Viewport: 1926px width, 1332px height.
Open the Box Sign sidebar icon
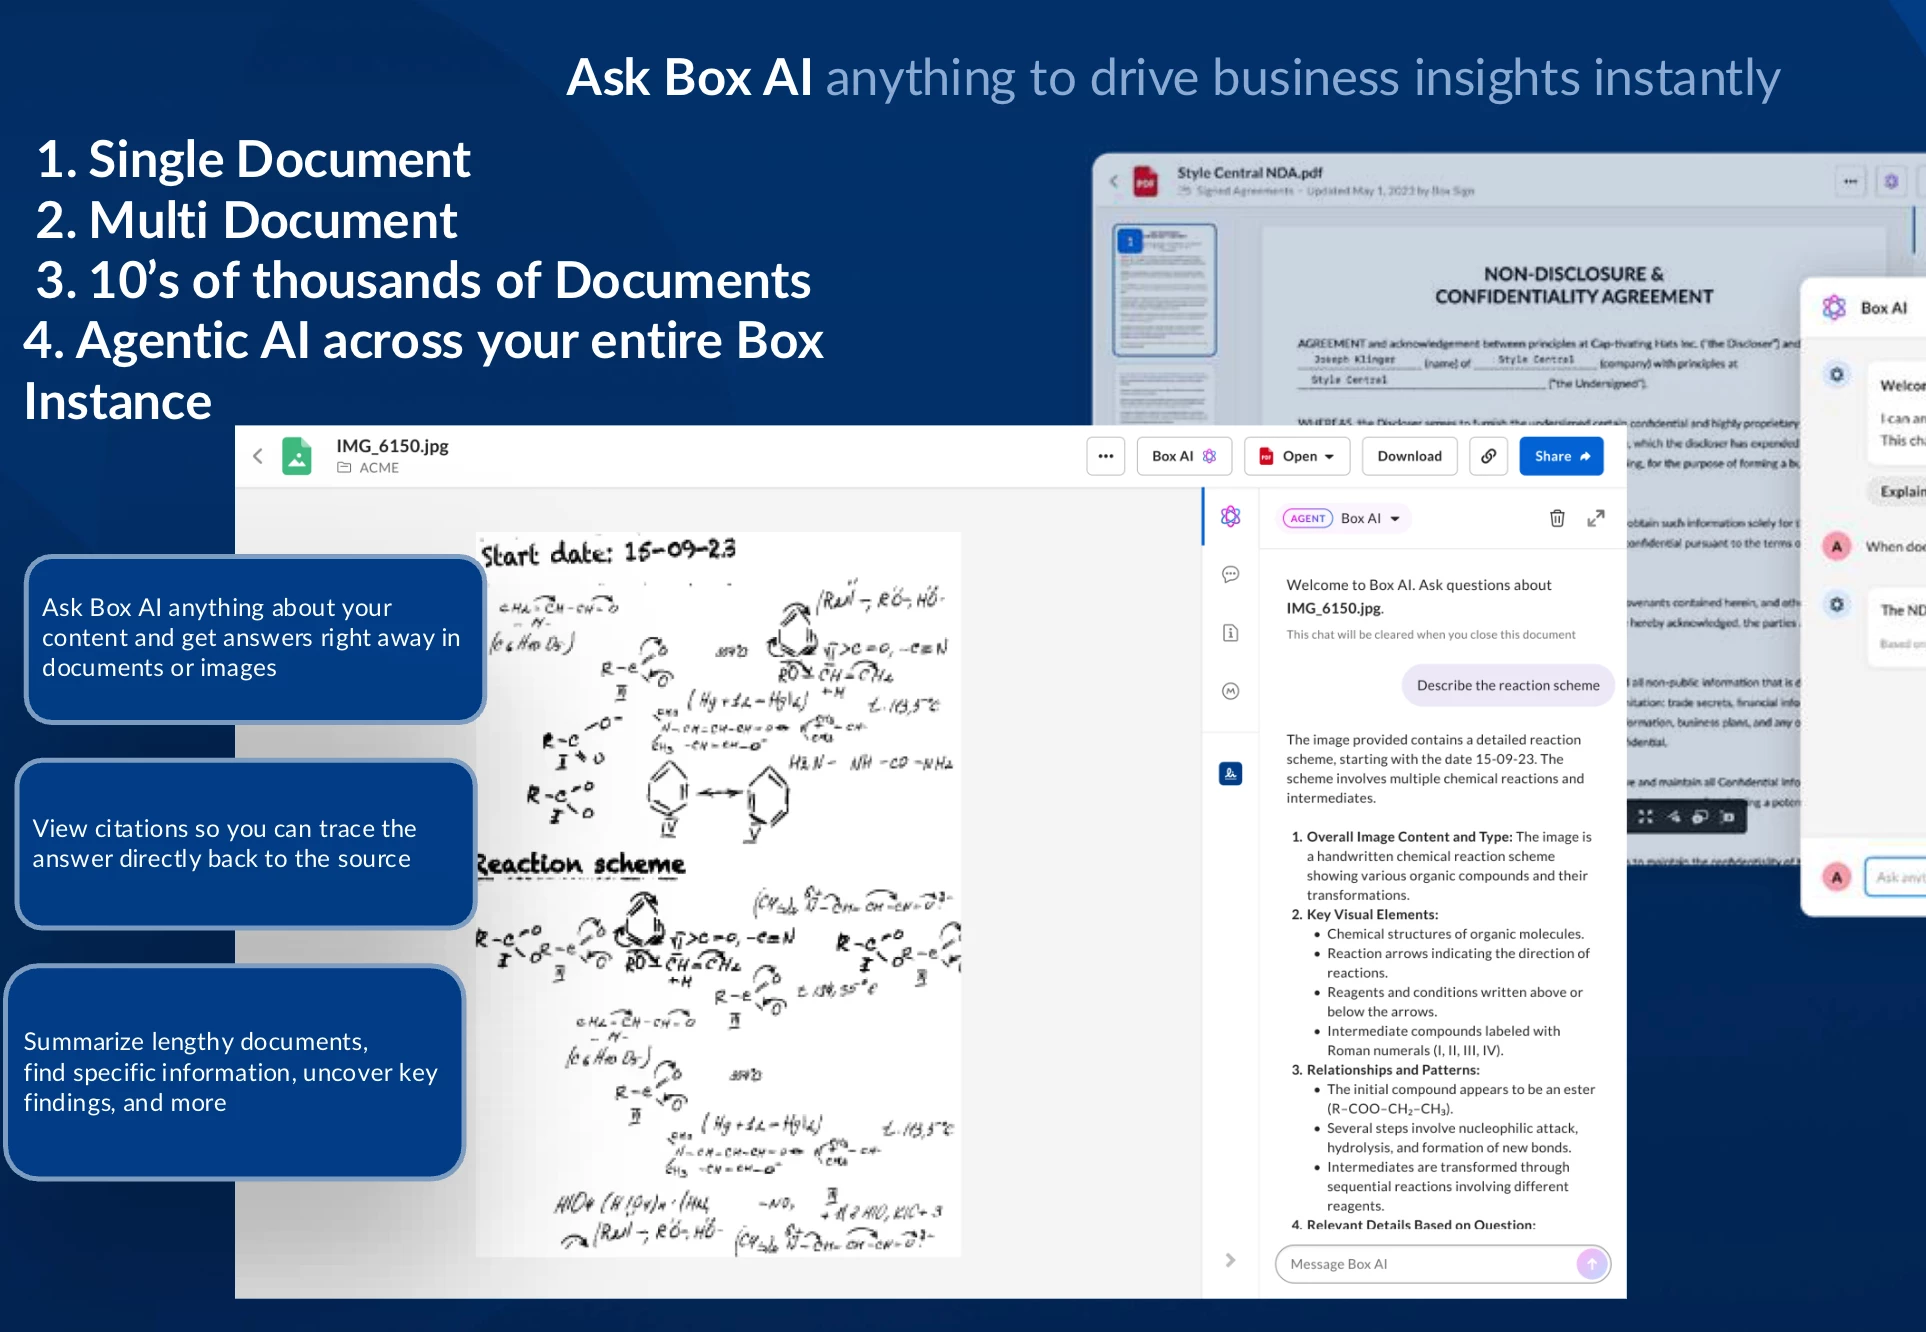pyautogui.click(x=1230, y=773)
